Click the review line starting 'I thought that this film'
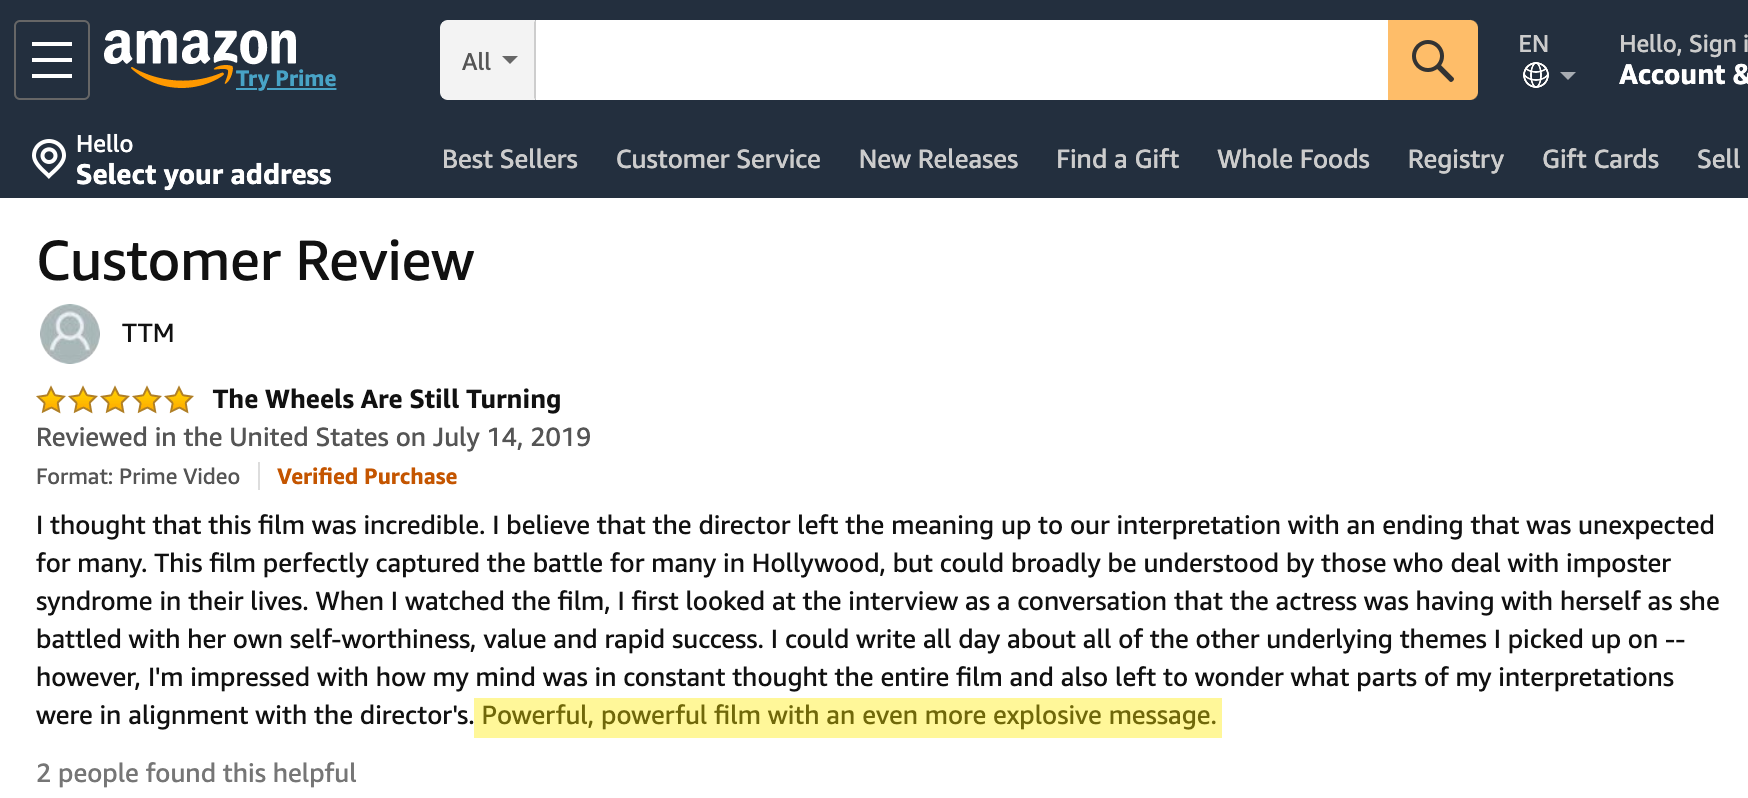This screenshot has height=798, width=1748. (875, 525)
